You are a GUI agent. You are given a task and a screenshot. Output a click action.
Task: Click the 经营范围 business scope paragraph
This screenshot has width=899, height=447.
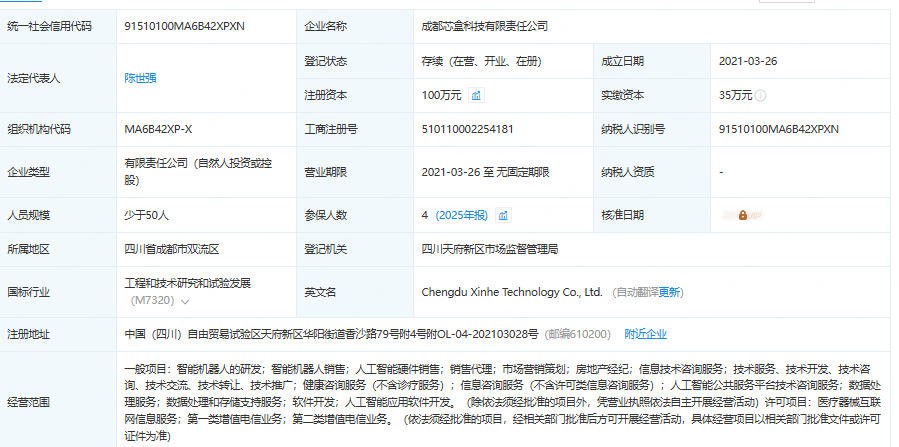pos(502,402)
